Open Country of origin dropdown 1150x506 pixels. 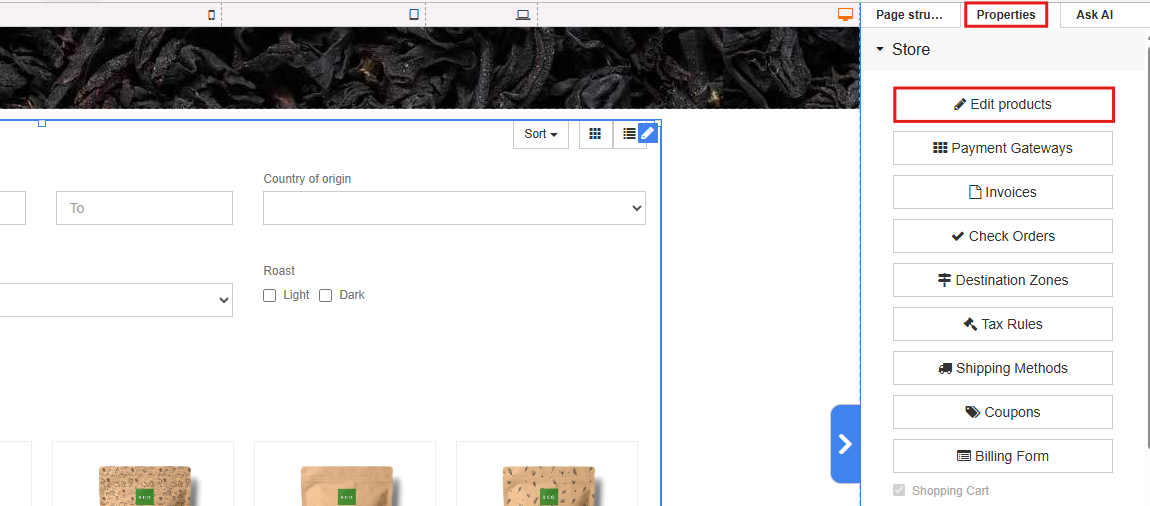pyautogui.click(x=454, y=208)
